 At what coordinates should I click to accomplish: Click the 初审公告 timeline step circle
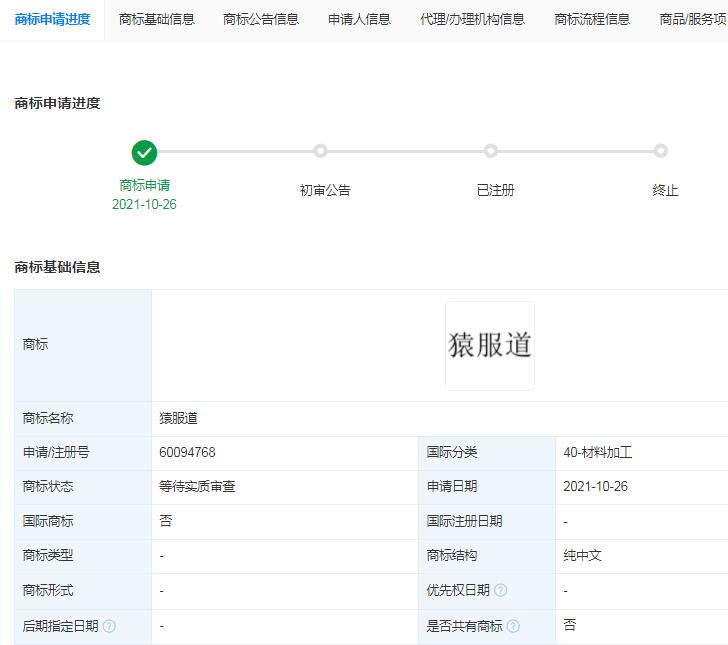click(x=320, y=151)
